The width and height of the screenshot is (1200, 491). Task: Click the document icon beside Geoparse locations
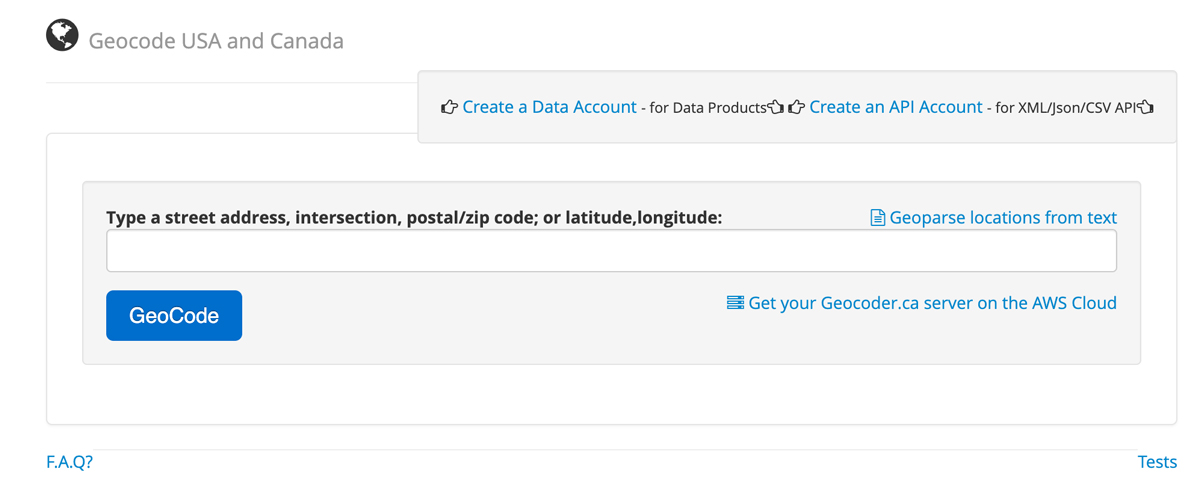click(x=877, y=217)
